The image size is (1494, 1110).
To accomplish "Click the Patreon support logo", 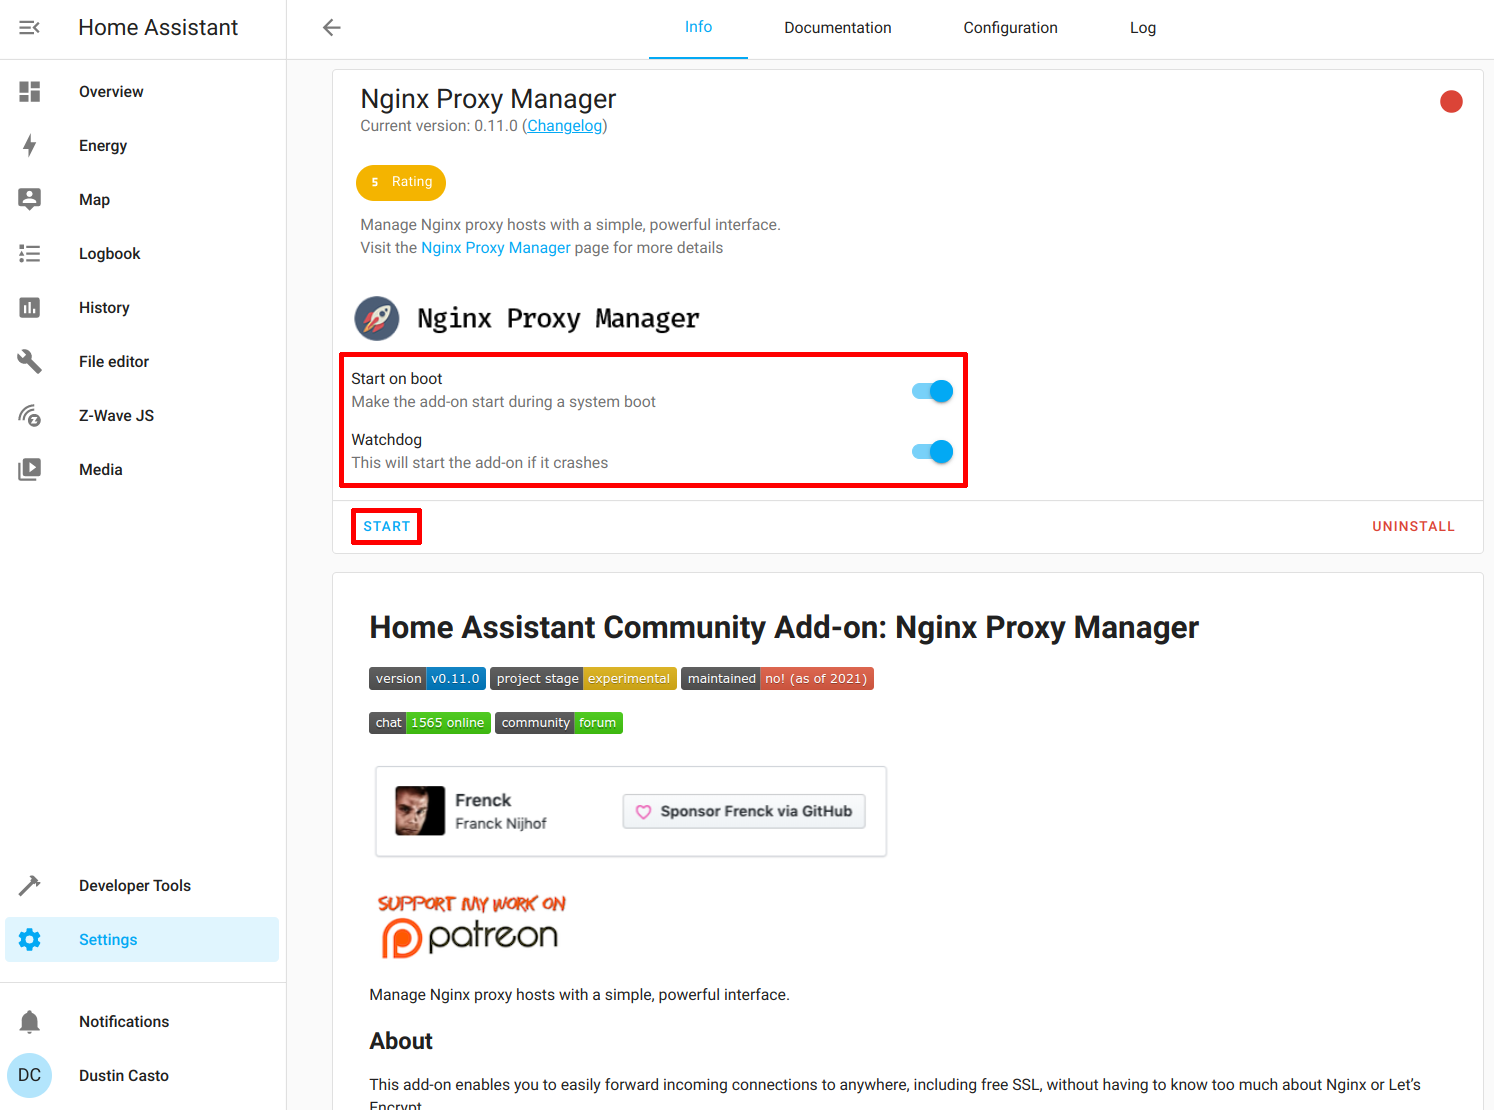I will [x=471, y=926].
